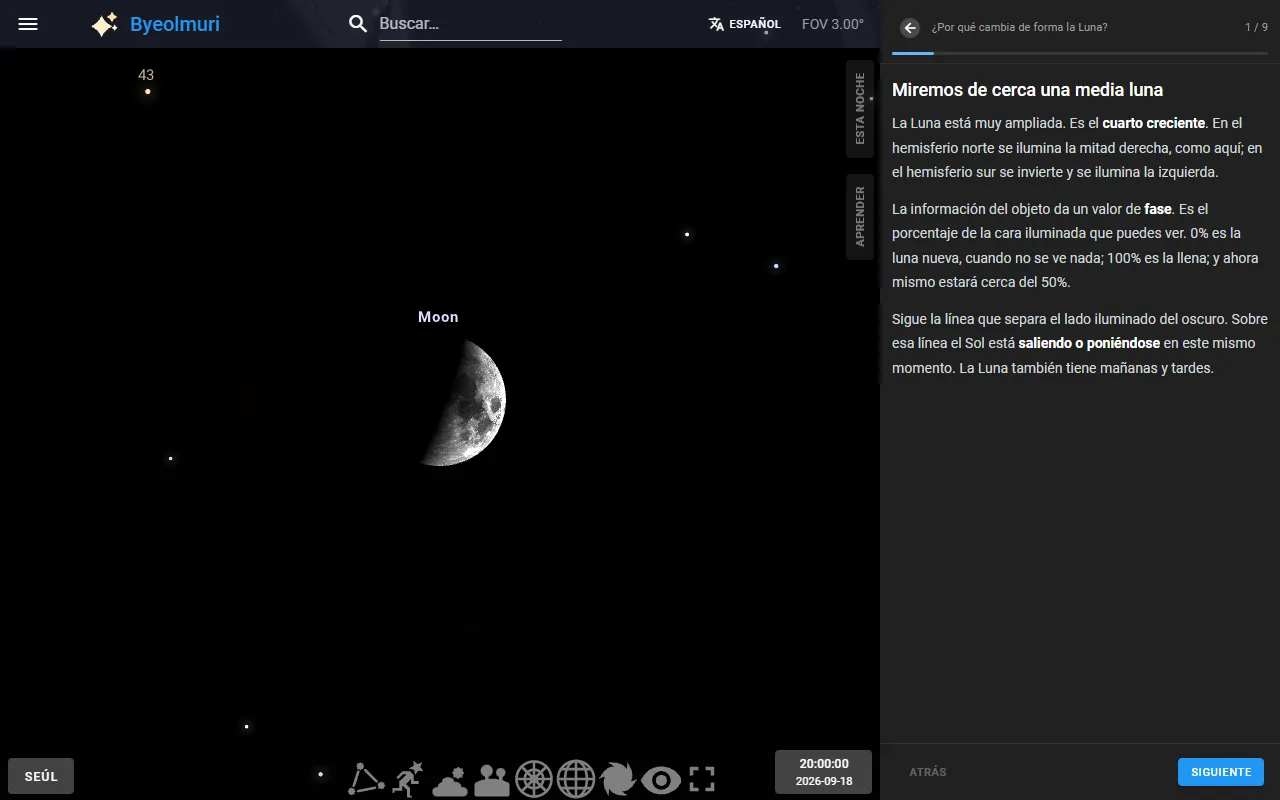Click the Byeolmuri app title
The image size is (1280, 800).
[175, 24]
